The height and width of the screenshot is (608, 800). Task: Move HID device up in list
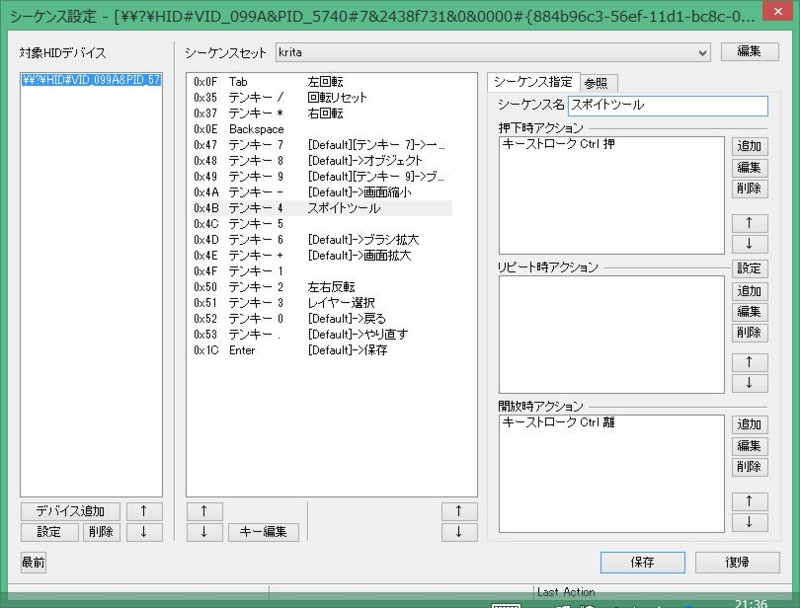(144, 511)
